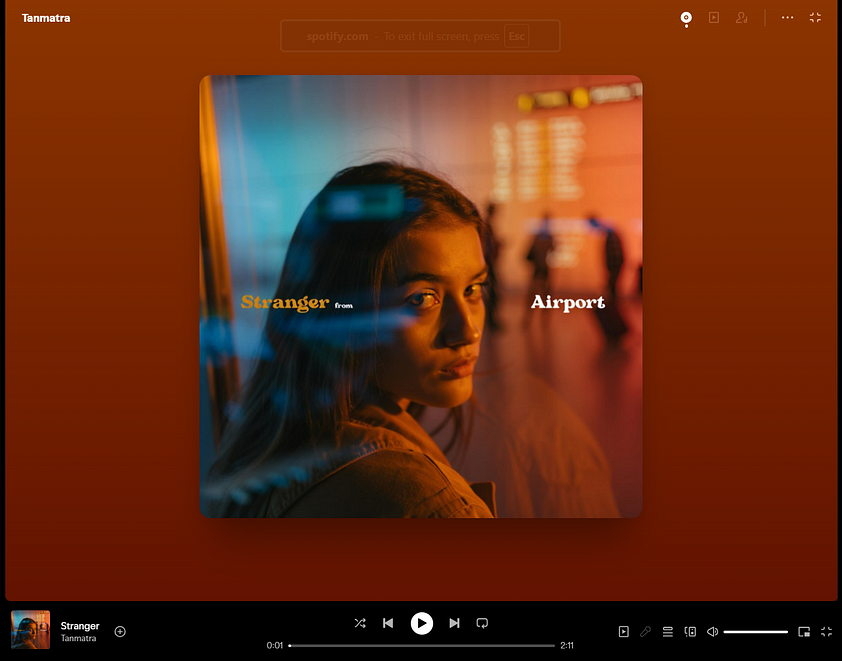Click the 0:01 elapsed time label
Image resolution: width=842 pixels, height=661 pixels.
point(274,645)
